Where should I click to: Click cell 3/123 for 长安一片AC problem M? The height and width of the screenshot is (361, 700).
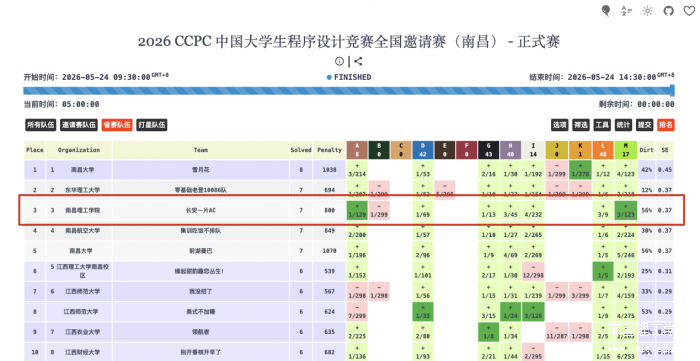click(625, 210)
